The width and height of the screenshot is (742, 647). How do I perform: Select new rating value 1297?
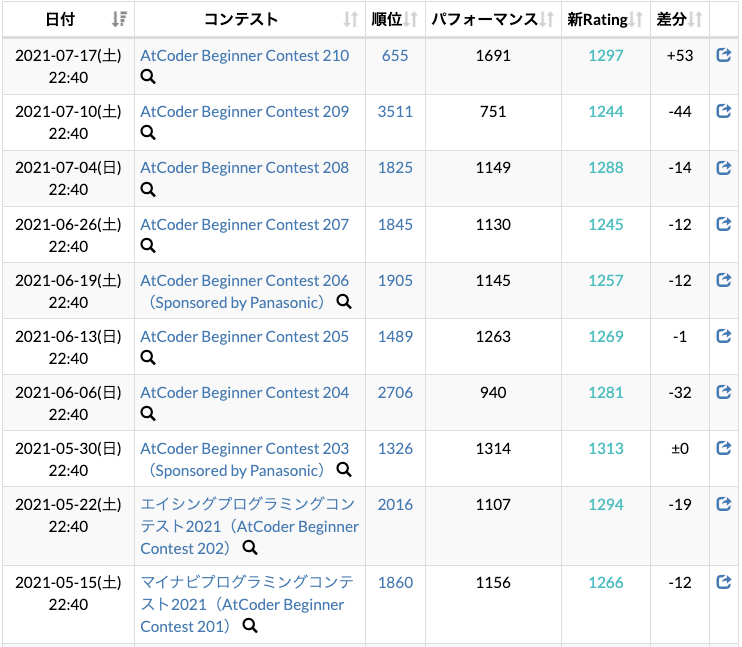click(x=606, y=56)
